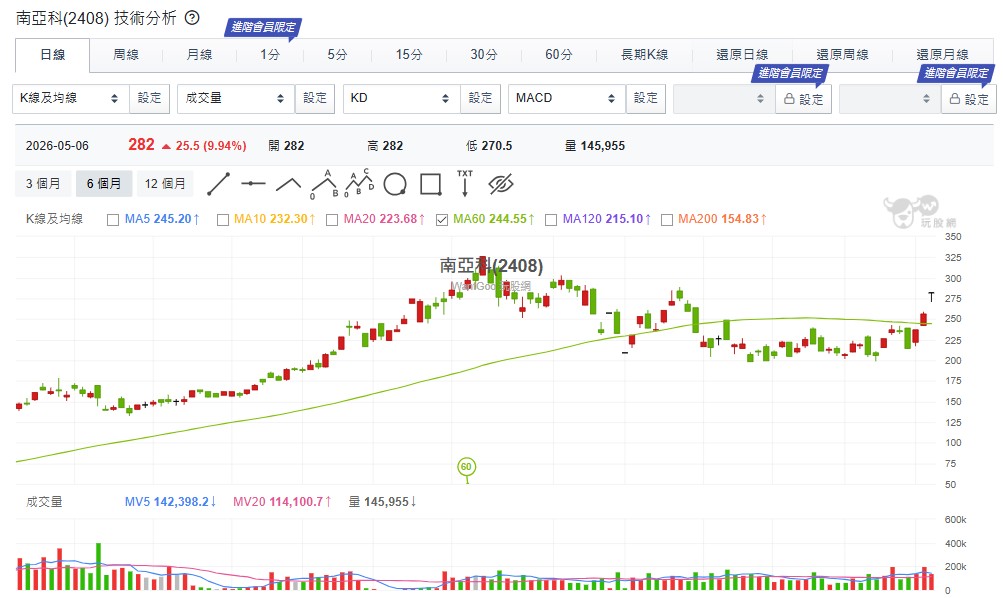Screen dimensions: 1003x598
Task: Select the 0-A-B-C-D pattern drawing tool
Action: click(359, 184)
